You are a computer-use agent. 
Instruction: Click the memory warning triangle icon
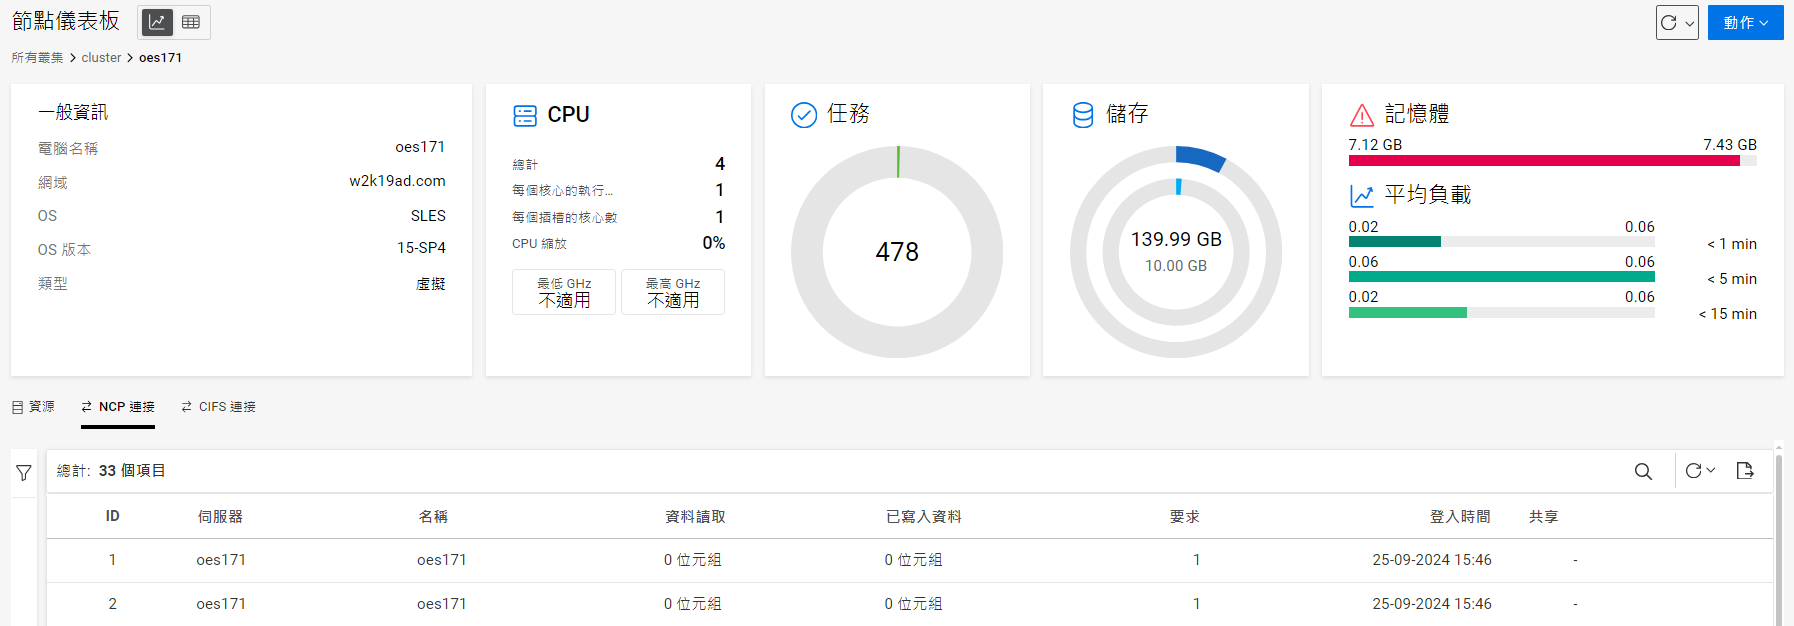click(x=1361, y=115)
